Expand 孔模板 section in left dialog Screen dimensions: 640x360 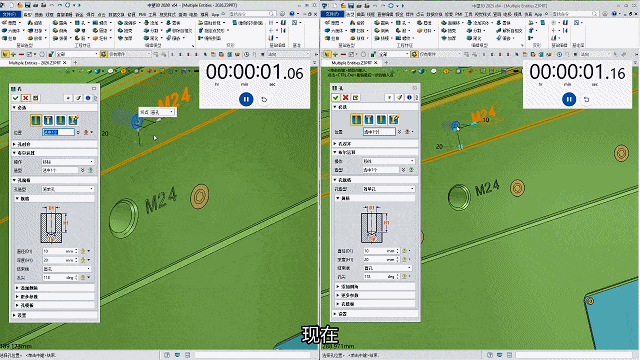click(x=55, y=305)
